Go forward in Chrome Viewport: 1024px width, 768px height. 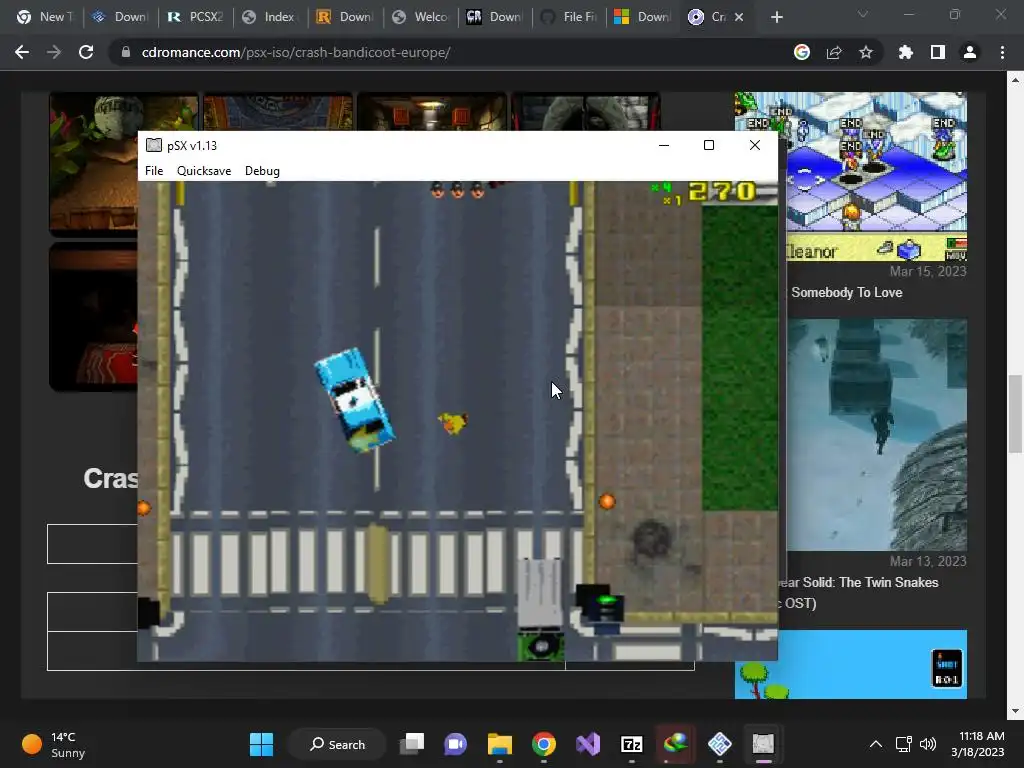pyautogui.click(x=54, y=52)
